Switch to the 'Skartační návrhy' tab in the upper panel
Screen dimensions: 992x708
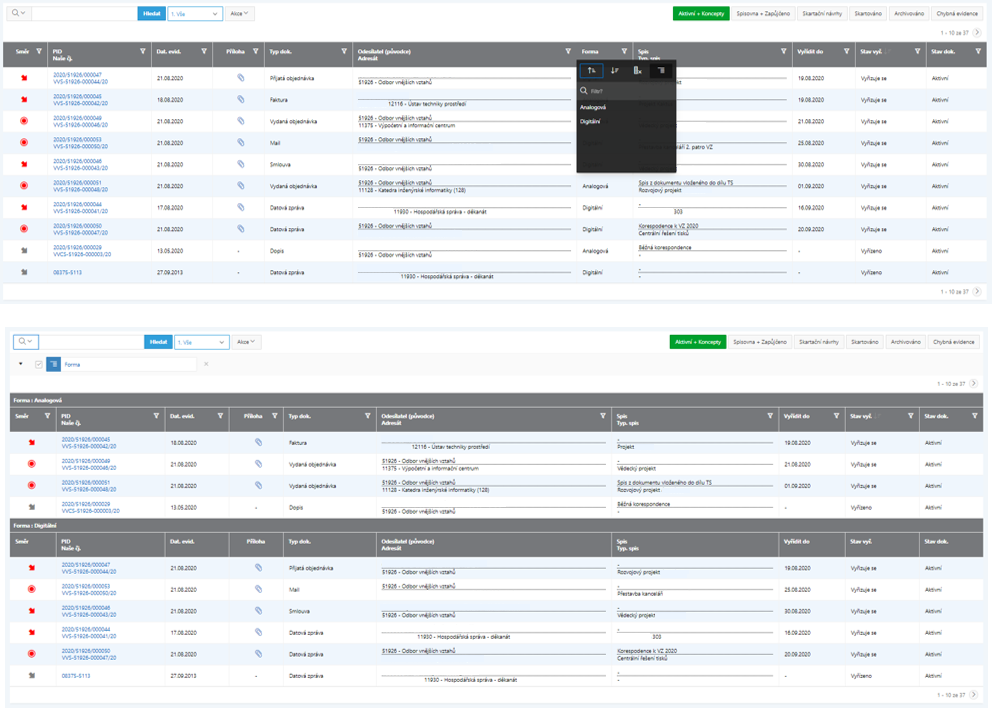822,13
